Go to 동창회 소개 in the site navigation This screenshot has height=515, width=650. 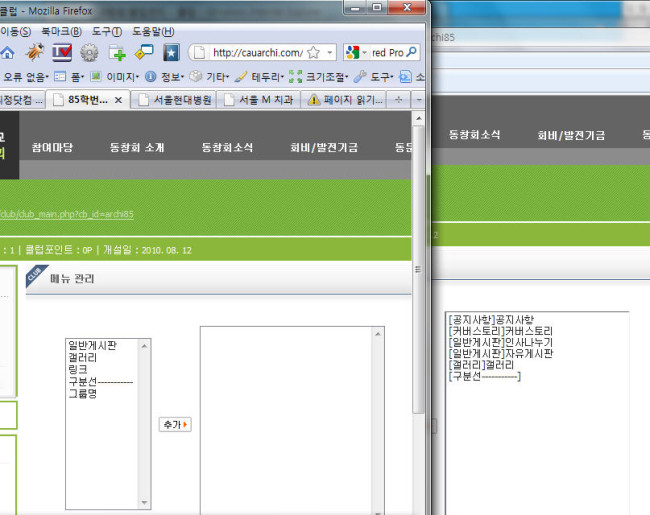[137, 148]
